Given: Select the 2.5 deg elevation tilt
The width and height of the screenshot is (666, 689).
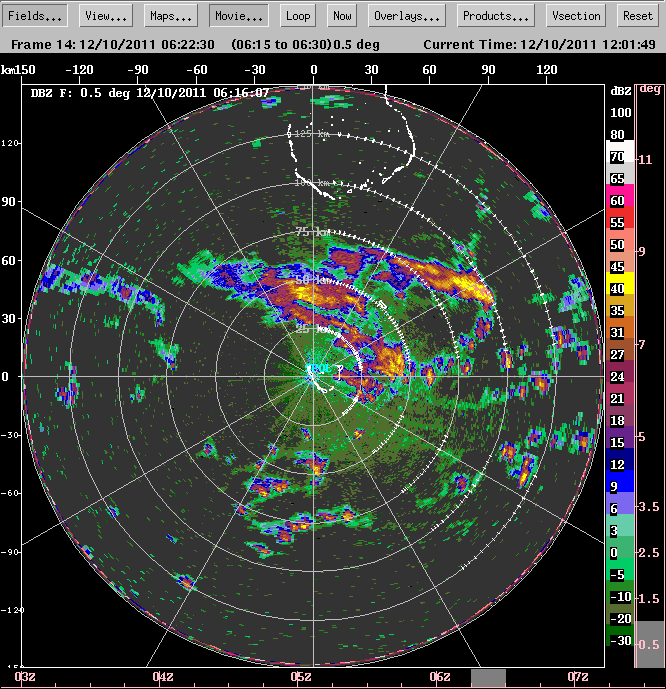Looking at the screenshot, I should (649, 552).
